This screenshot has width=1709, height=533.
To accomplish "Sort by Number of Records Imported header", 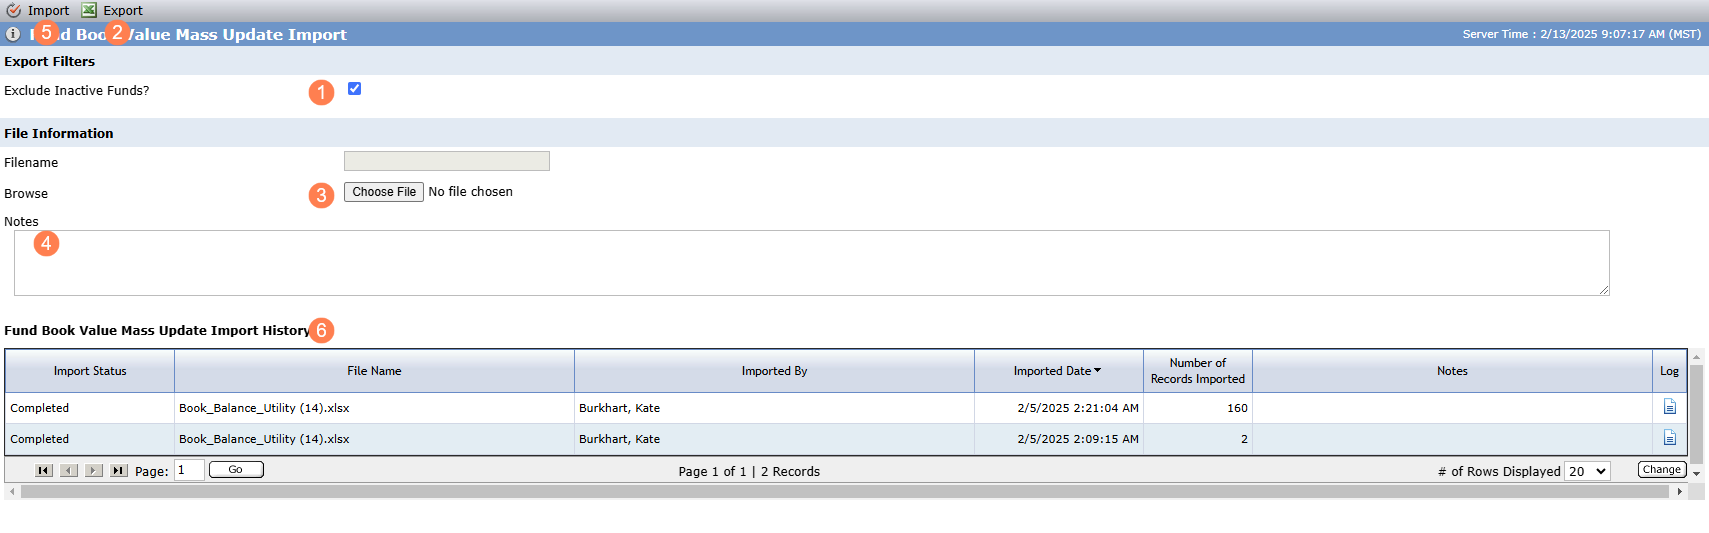I will coord(1198,371).
